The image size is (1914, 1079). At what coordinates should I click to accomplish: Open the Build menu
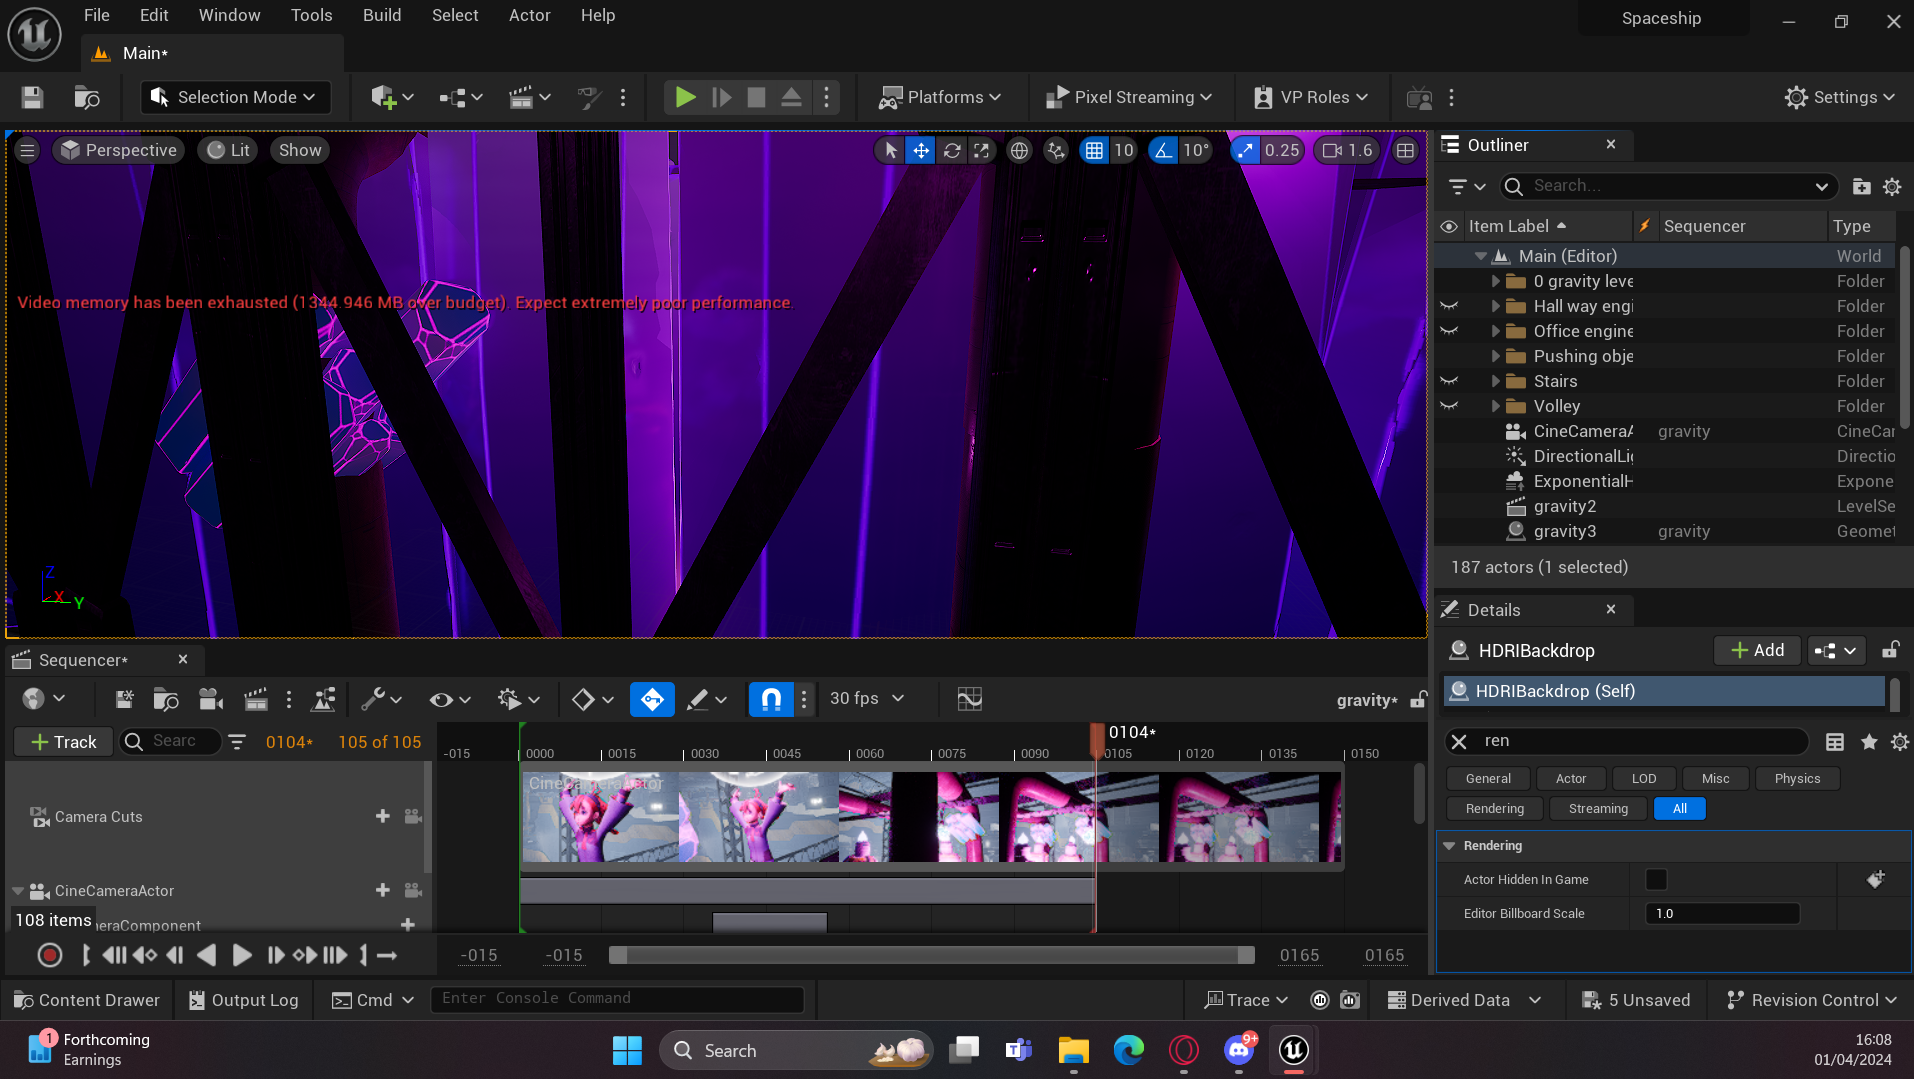382,15
